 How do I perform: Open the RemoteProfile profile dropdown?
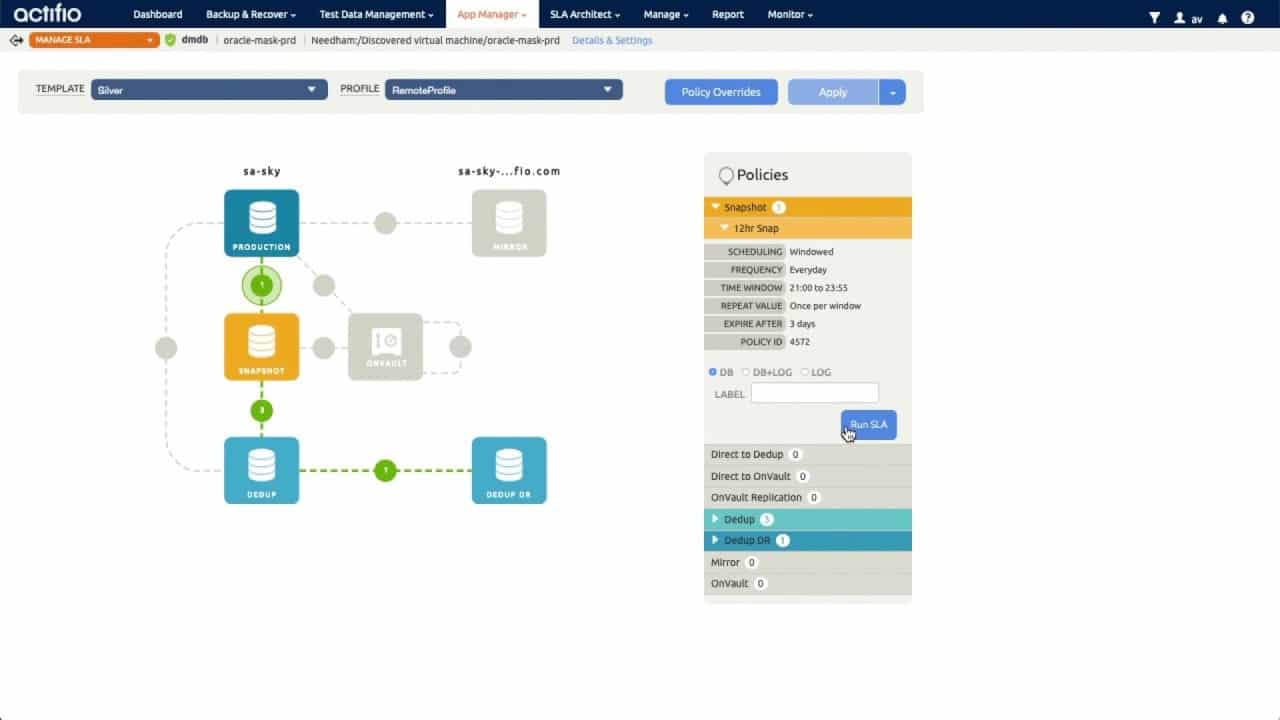point(504,90)
